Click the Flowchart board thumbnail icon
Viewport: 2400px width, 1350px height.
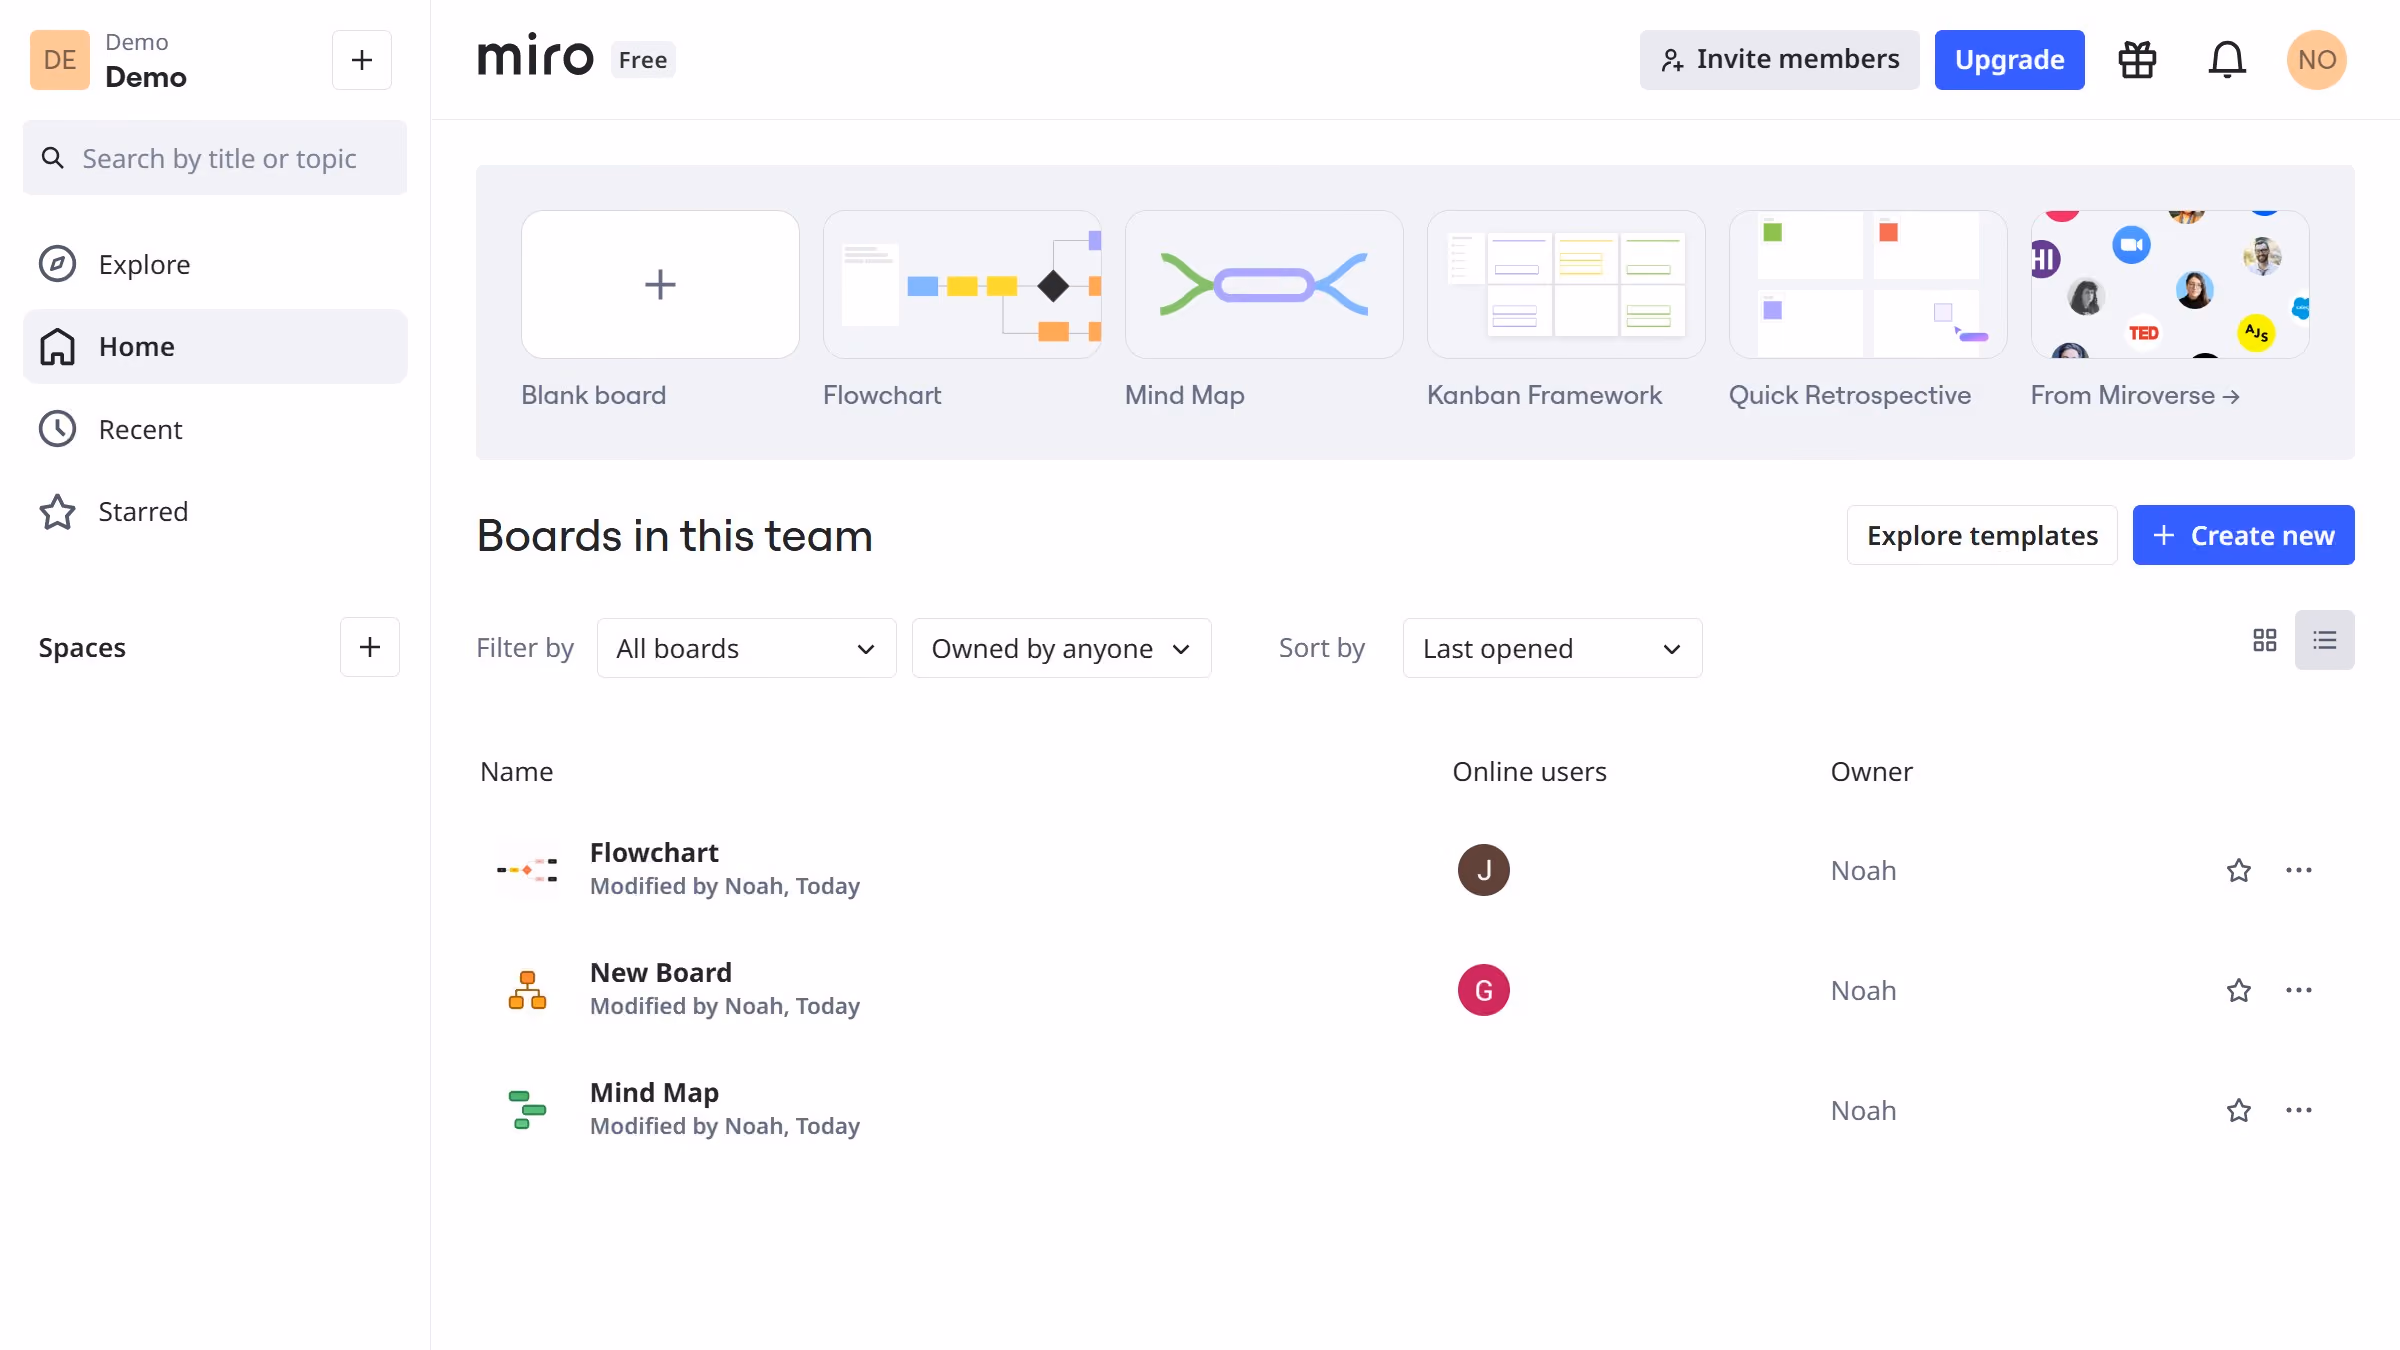pyautogui.click(x=527, y=870)
